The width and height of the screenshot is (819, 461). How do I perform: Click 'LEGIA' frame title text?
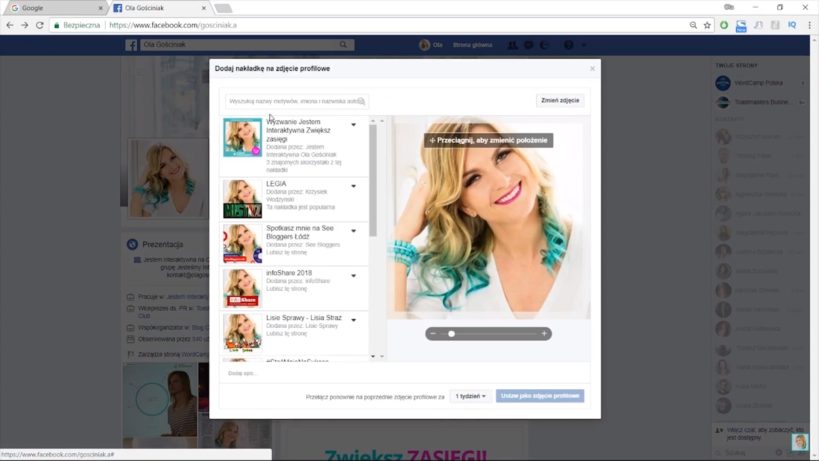click(276, 184)
